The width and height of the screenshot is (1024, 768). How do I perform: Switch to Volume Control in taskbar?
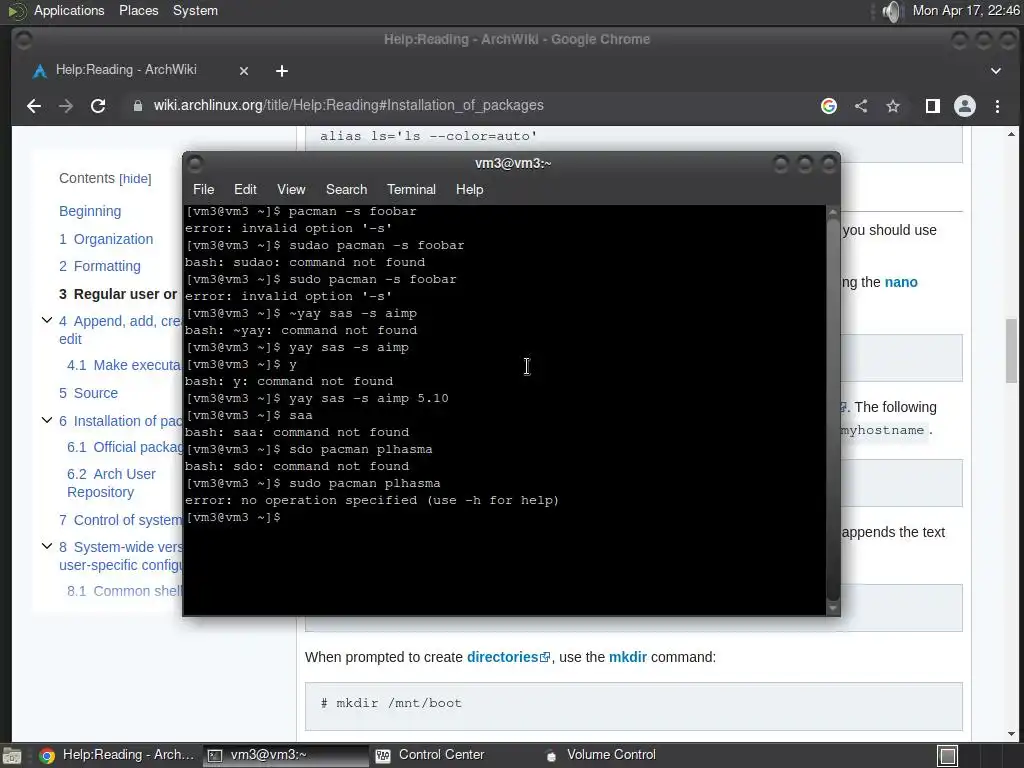click(x=601, y=755)
